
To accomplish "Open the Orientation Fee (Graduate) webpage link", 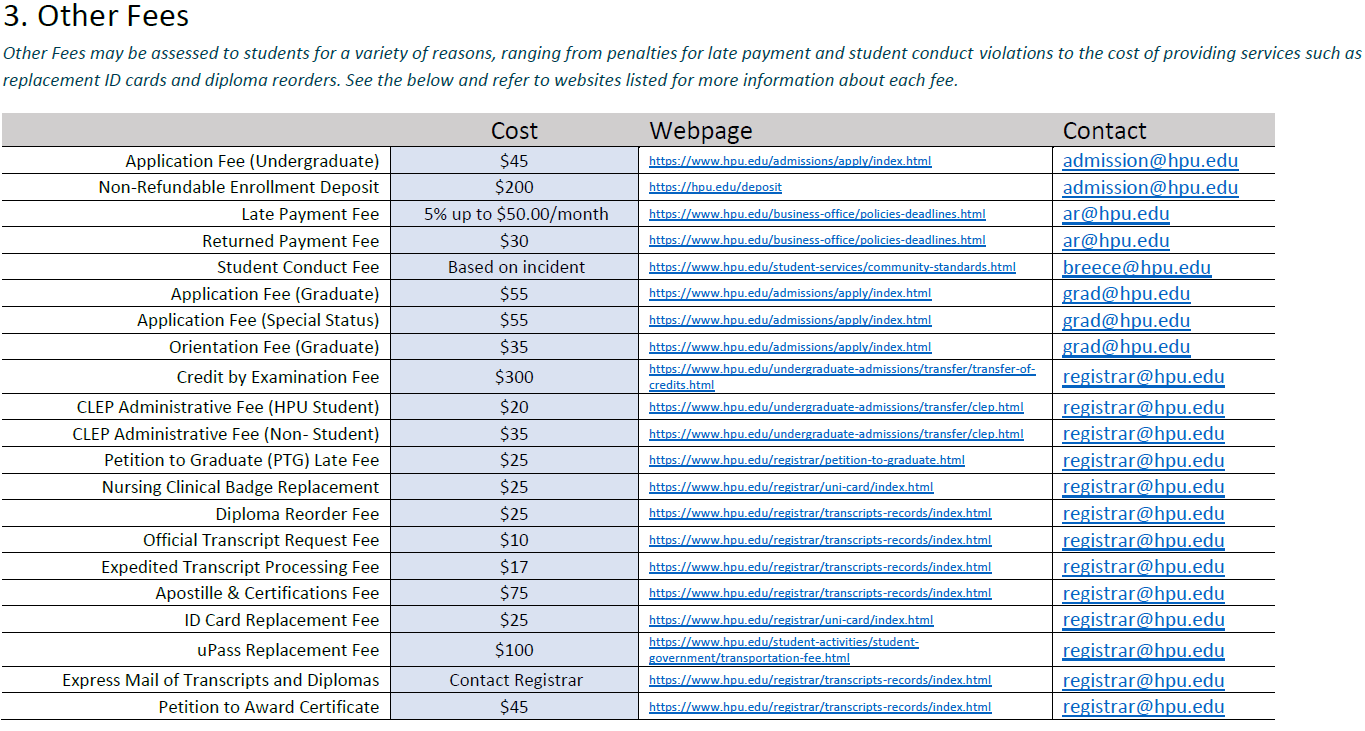I will coord(790,348).
